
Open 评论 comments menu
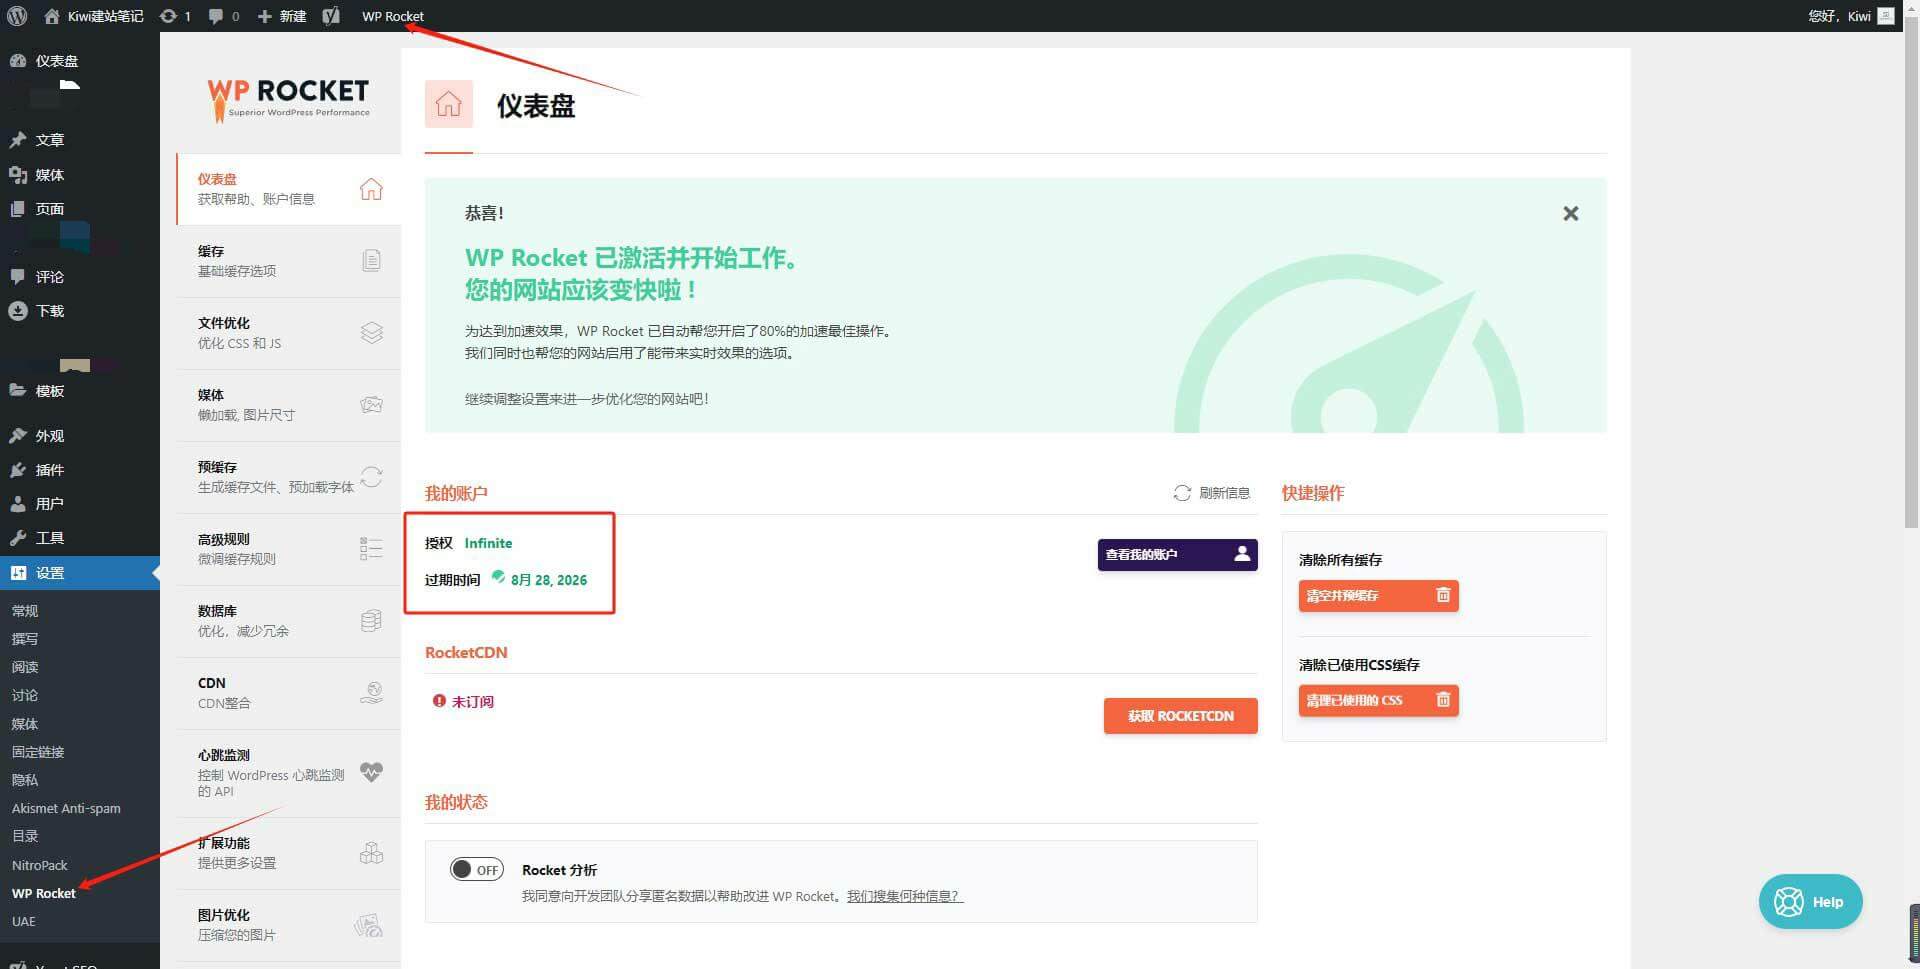80,276
